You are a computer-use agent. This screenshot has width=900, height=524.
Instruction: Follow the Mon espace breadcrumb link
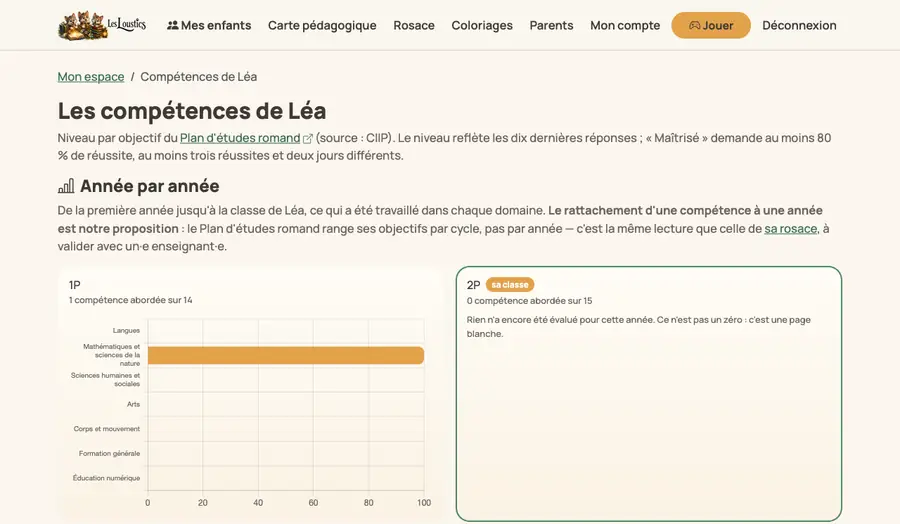point(91,77)
